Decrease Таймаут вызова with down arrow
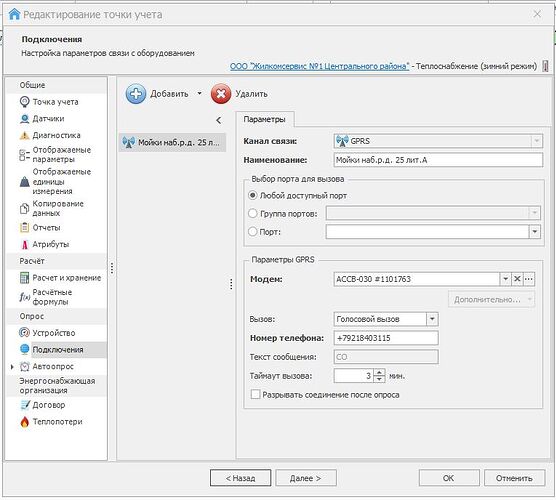This screenshot has width=556, height=500. [379, 379]
